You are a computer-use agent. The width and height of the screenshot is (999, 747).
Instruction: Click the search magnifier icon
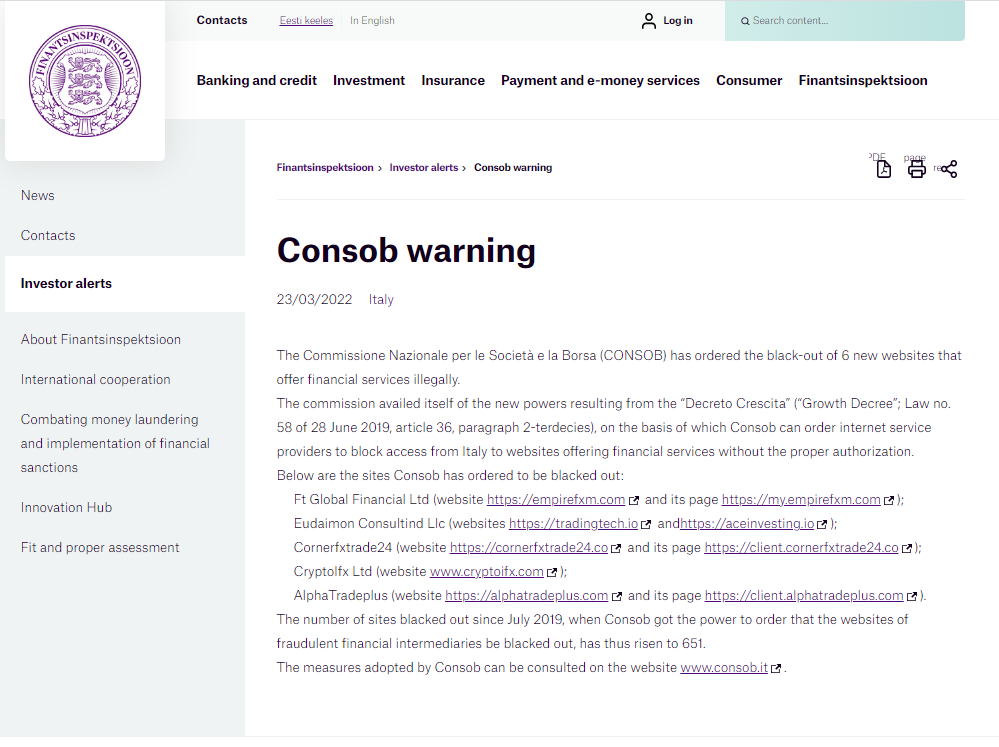click(x=745, y=21)
